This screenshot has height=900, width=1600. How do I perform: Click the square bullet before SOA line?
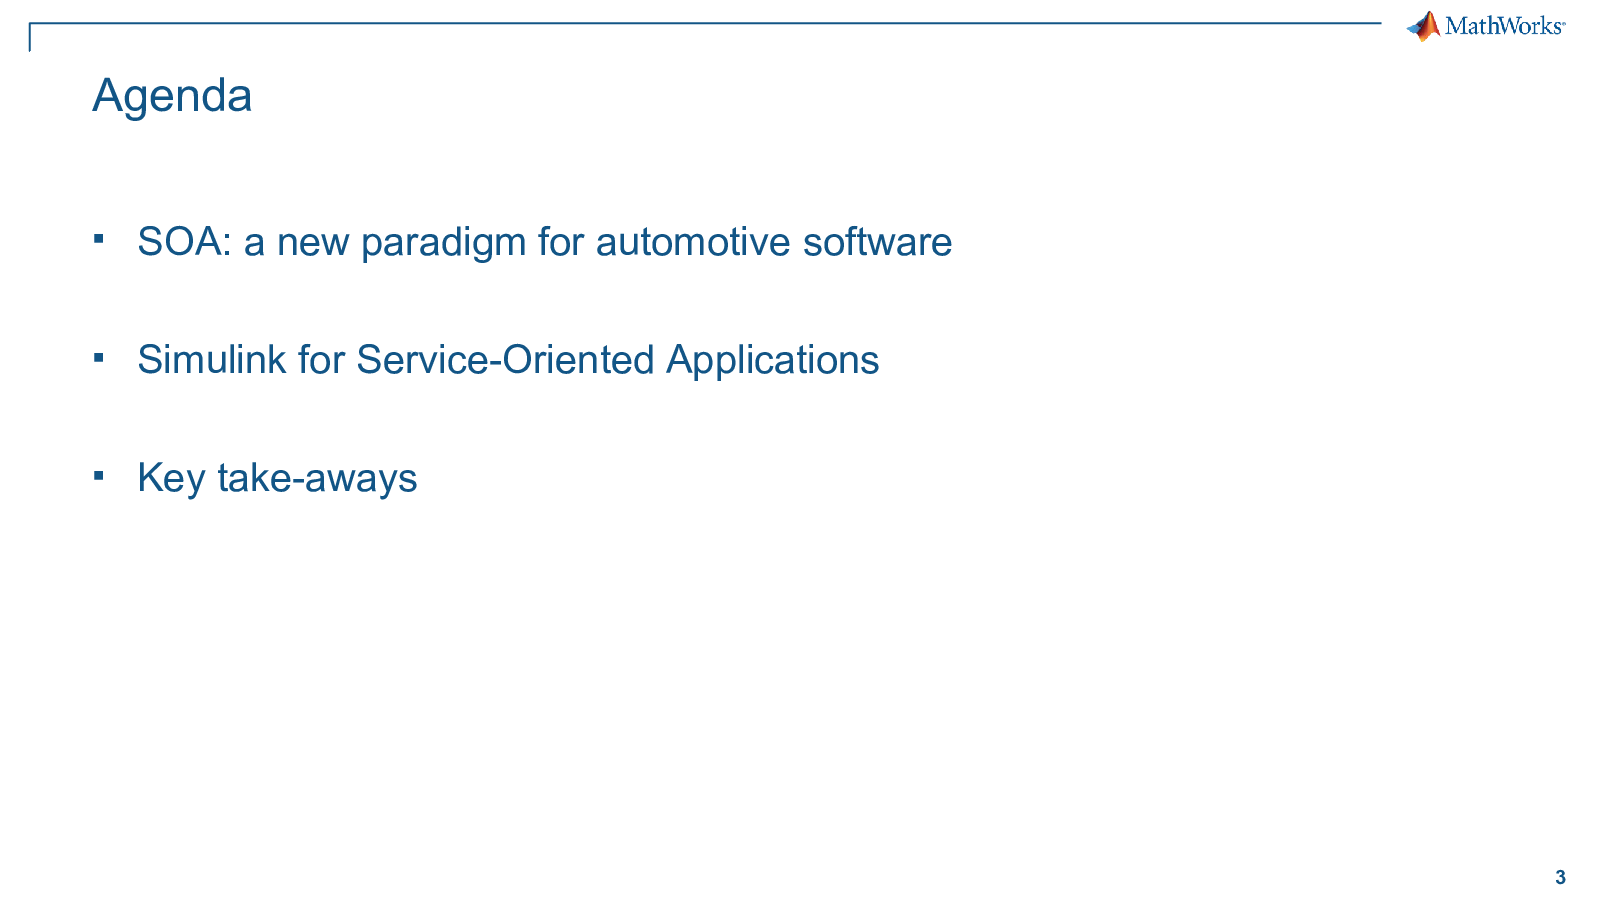98,239
